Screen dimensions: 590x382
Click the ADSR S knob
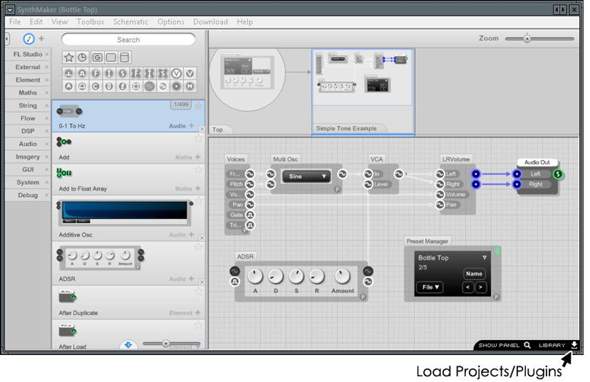click(296, 277)
